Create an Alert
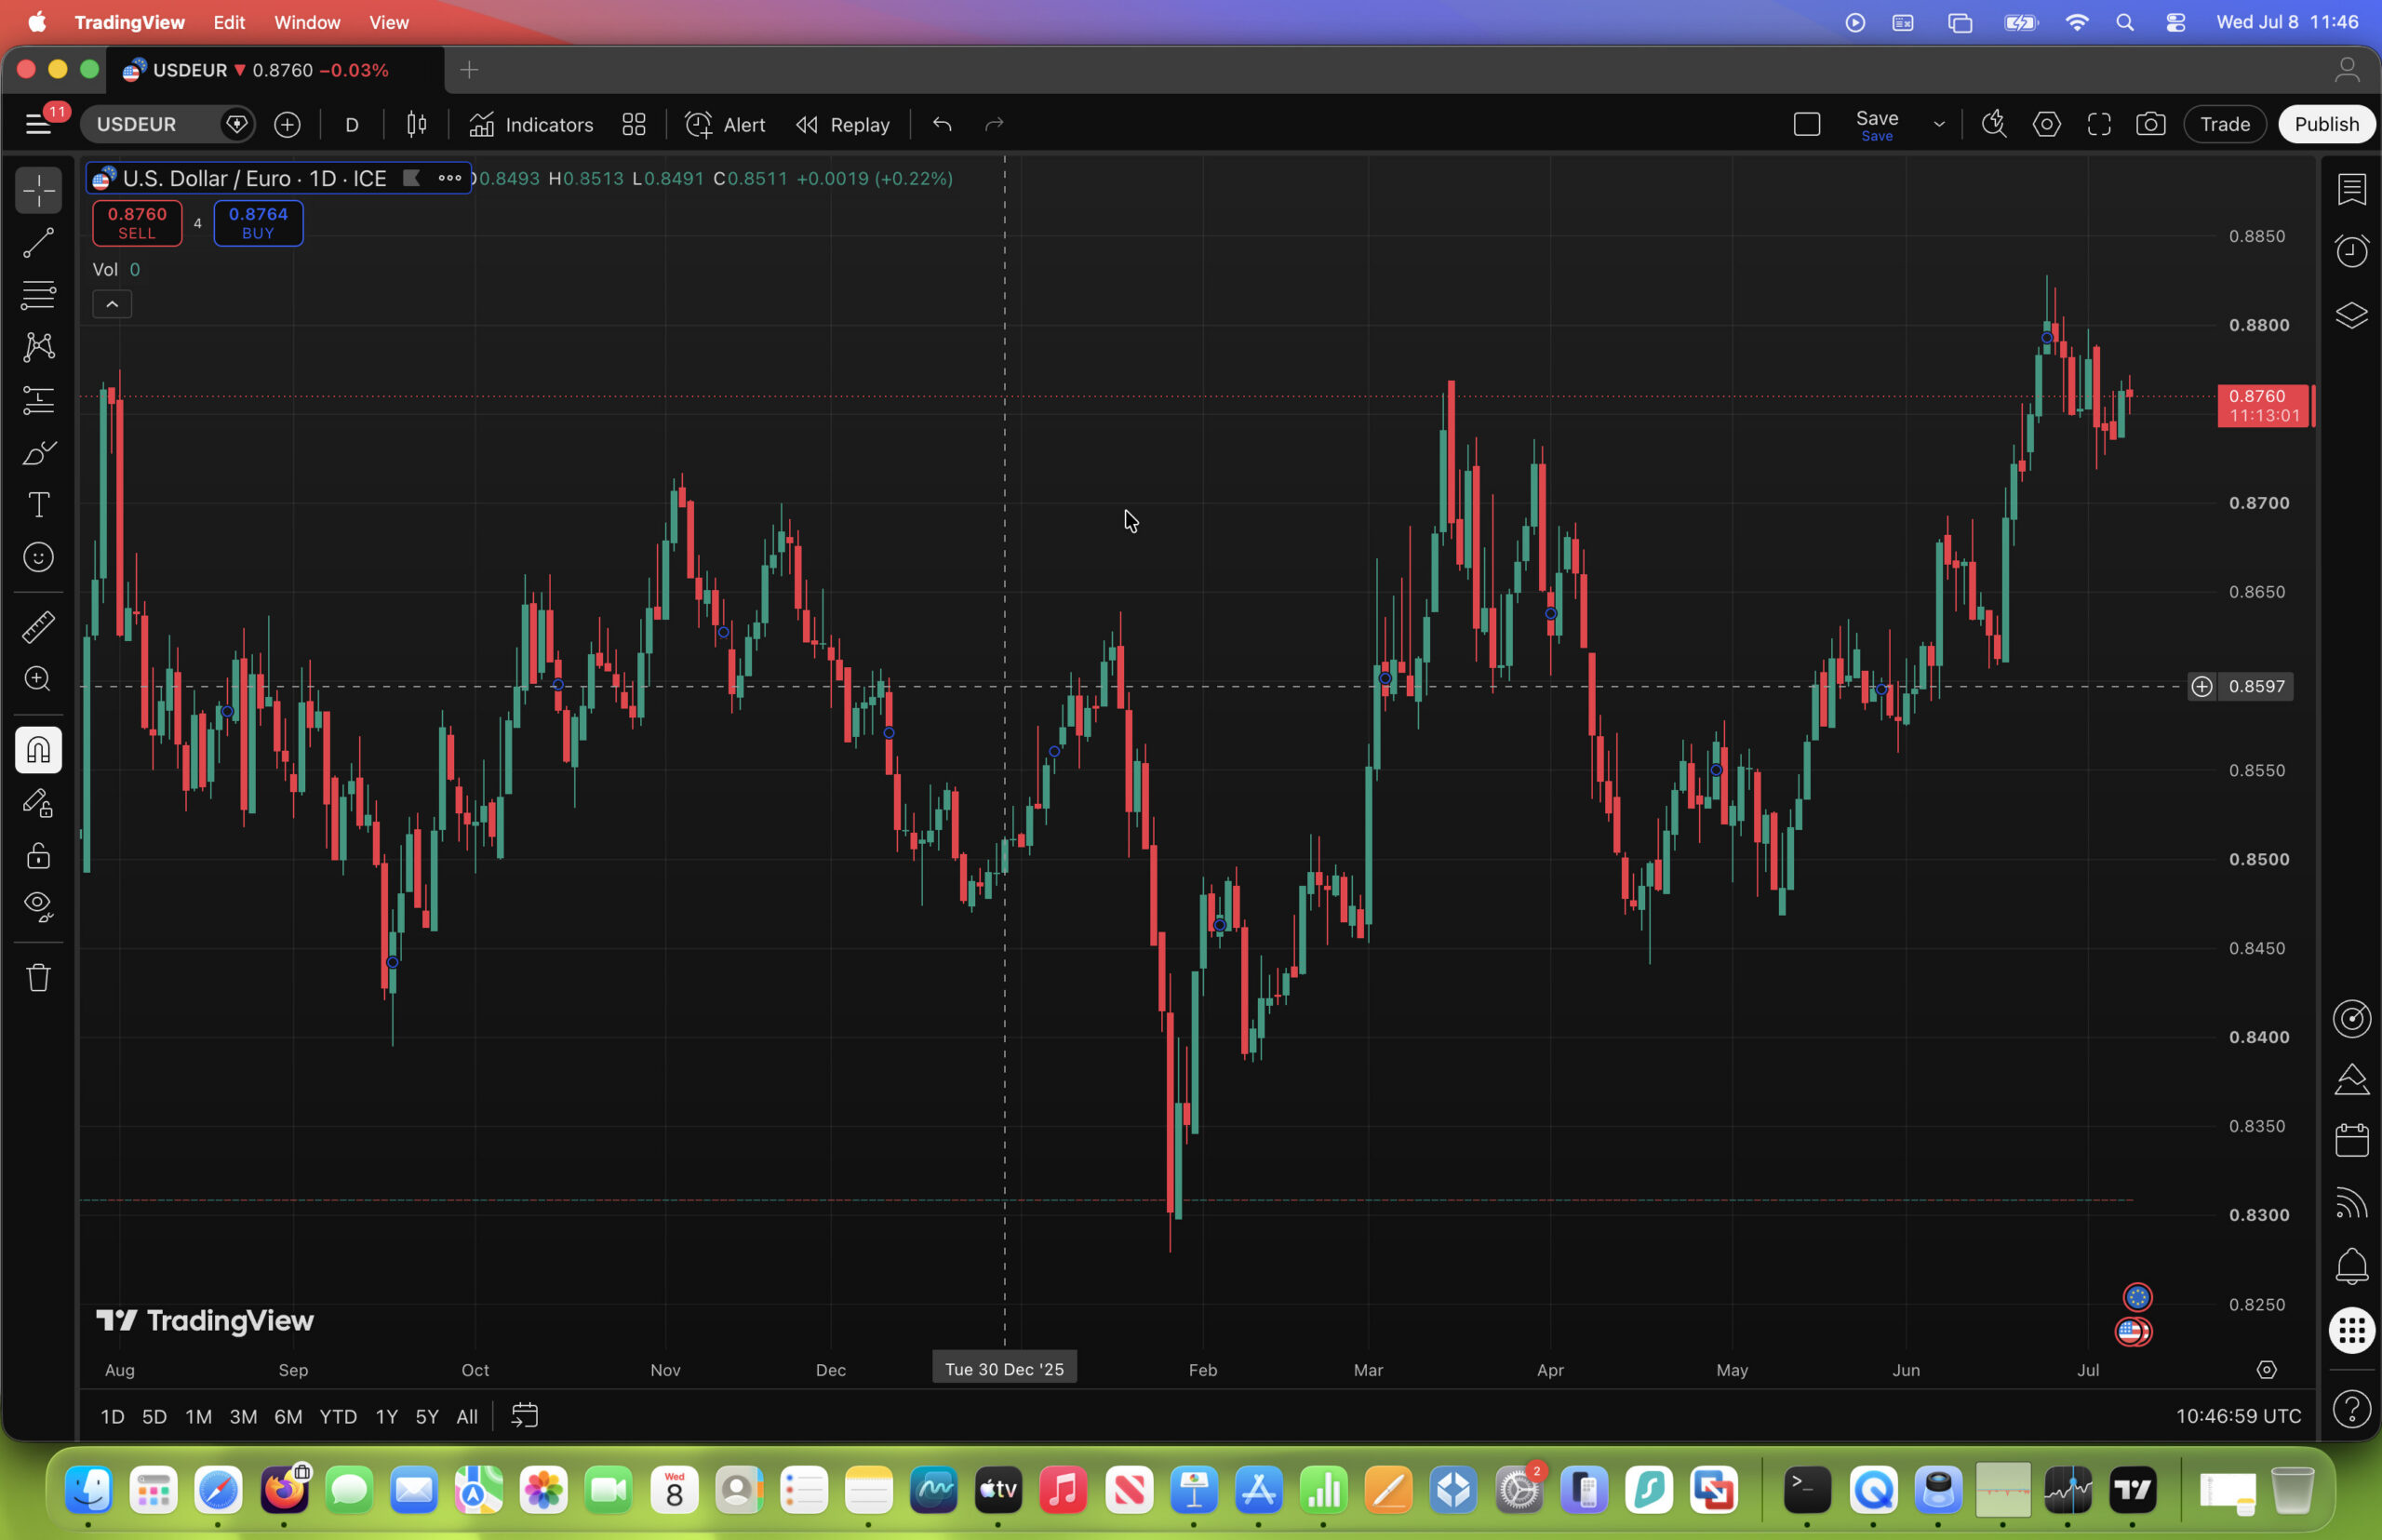Viewport: 2382px width, 1540px height. [x=725, y=124]
